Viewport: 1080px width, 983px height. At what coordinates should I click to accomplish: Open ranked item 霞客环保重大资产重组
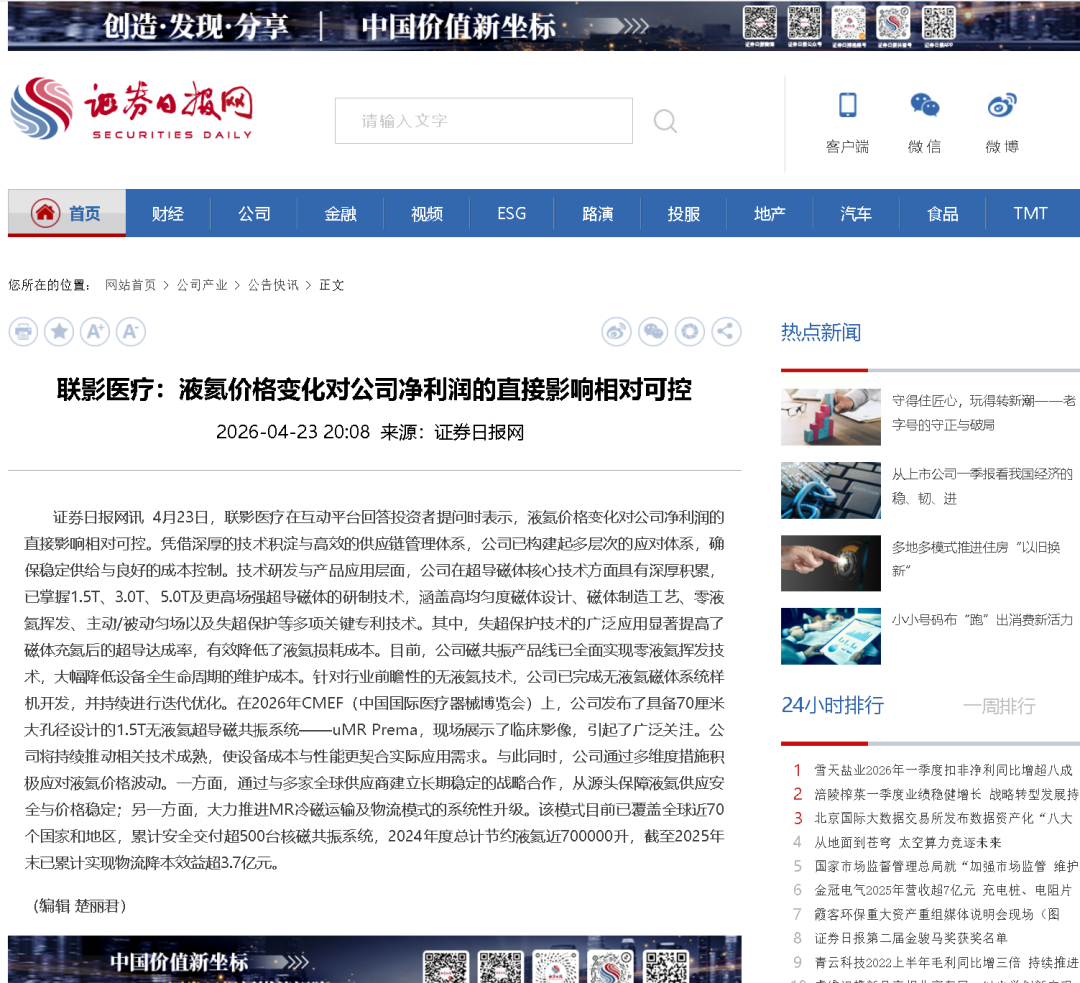[937, 914]
